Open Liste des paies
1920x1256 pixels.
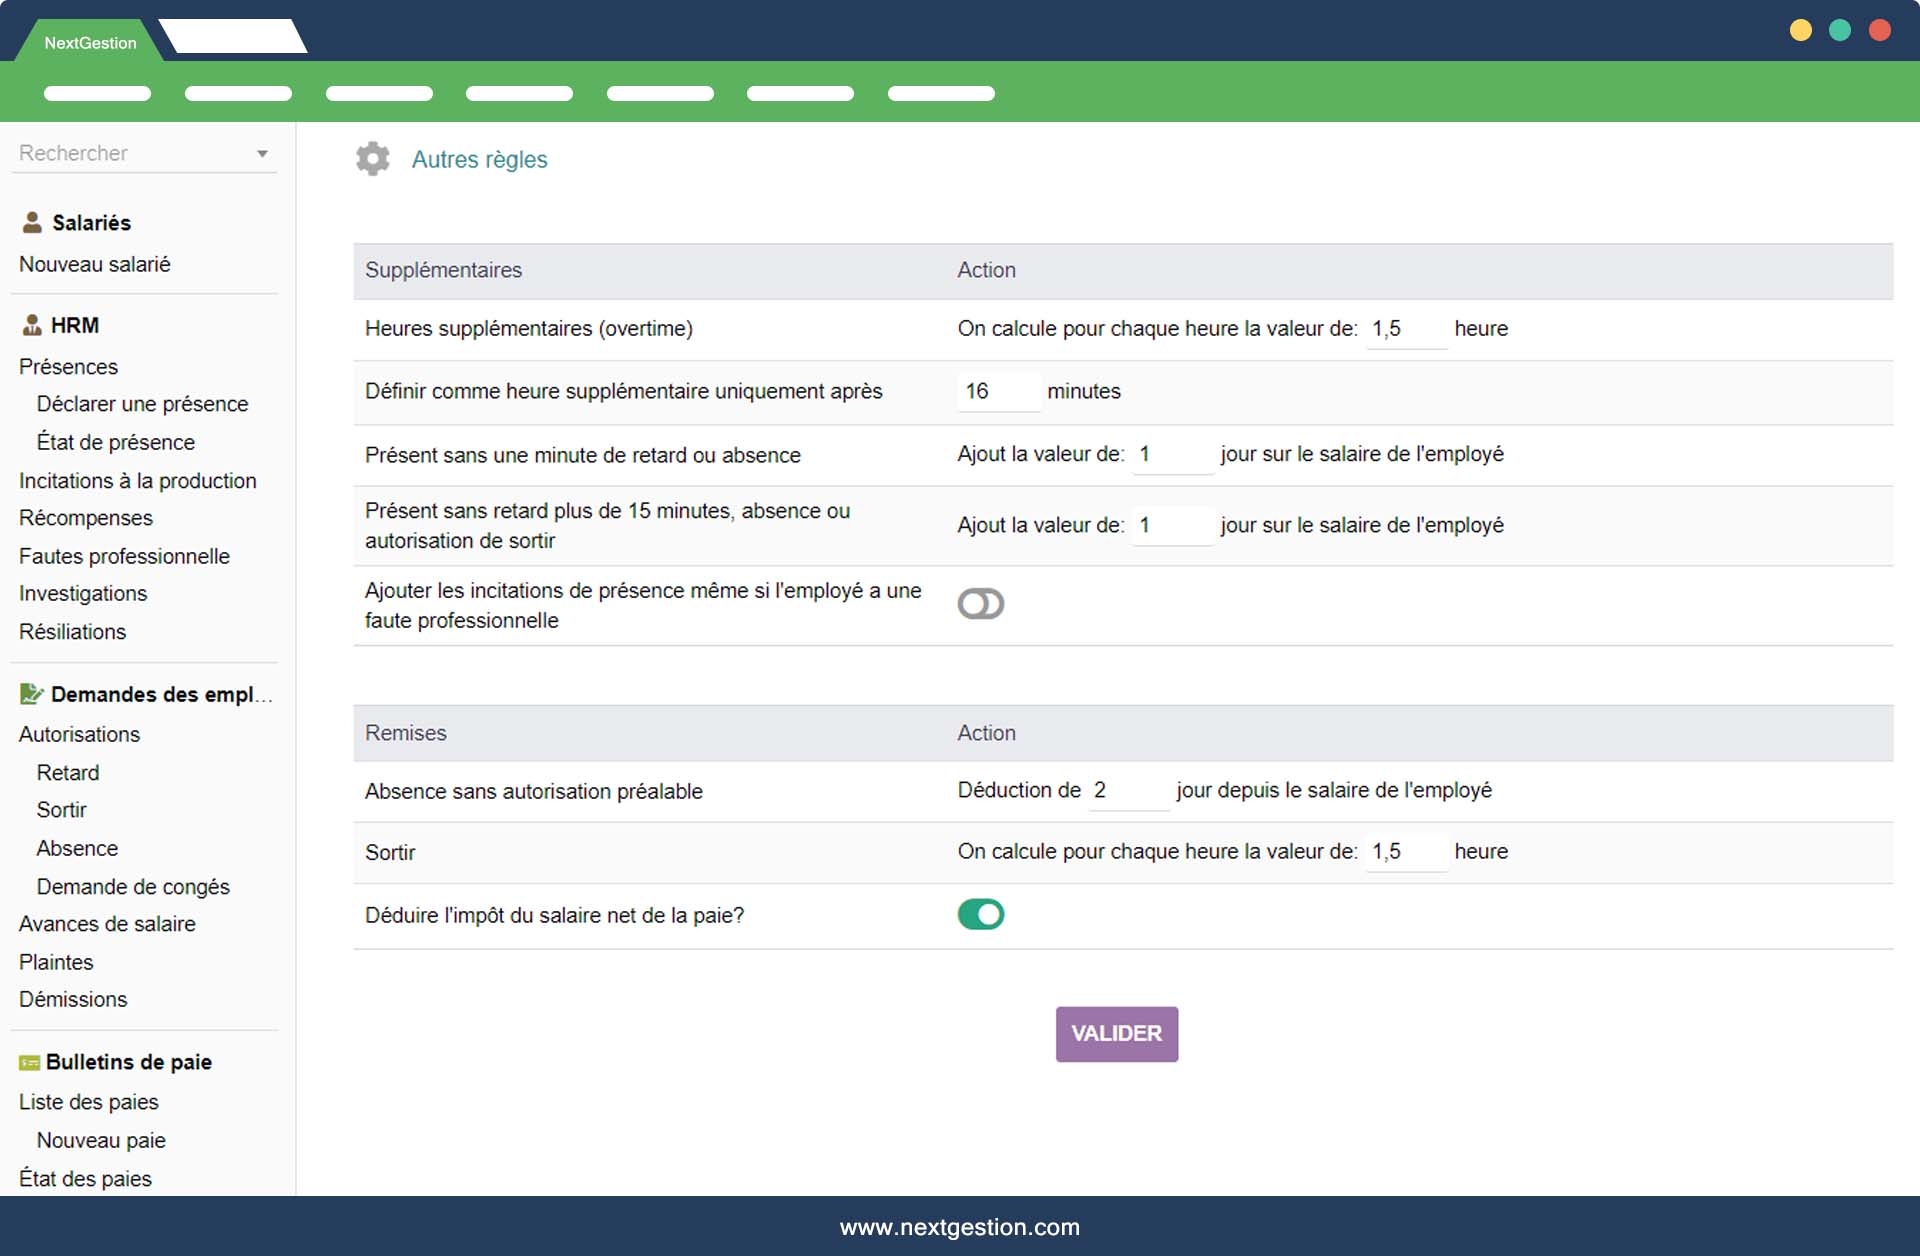click(x=89, y=1102)
